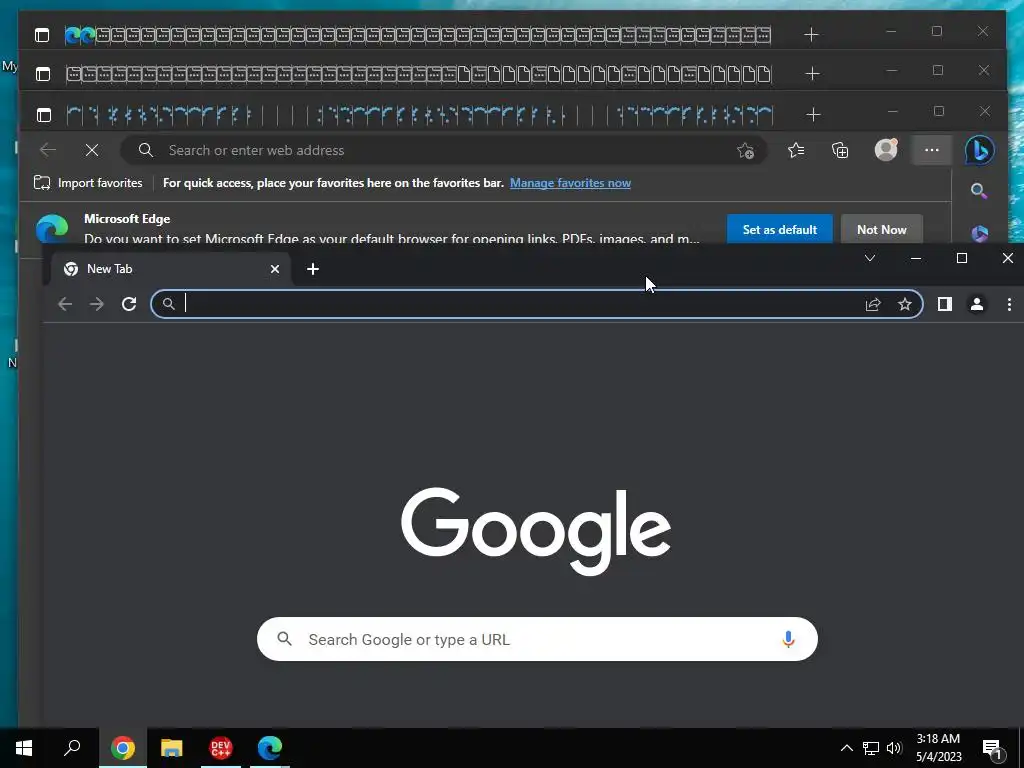Add new tab in the front Edge window

813,115
